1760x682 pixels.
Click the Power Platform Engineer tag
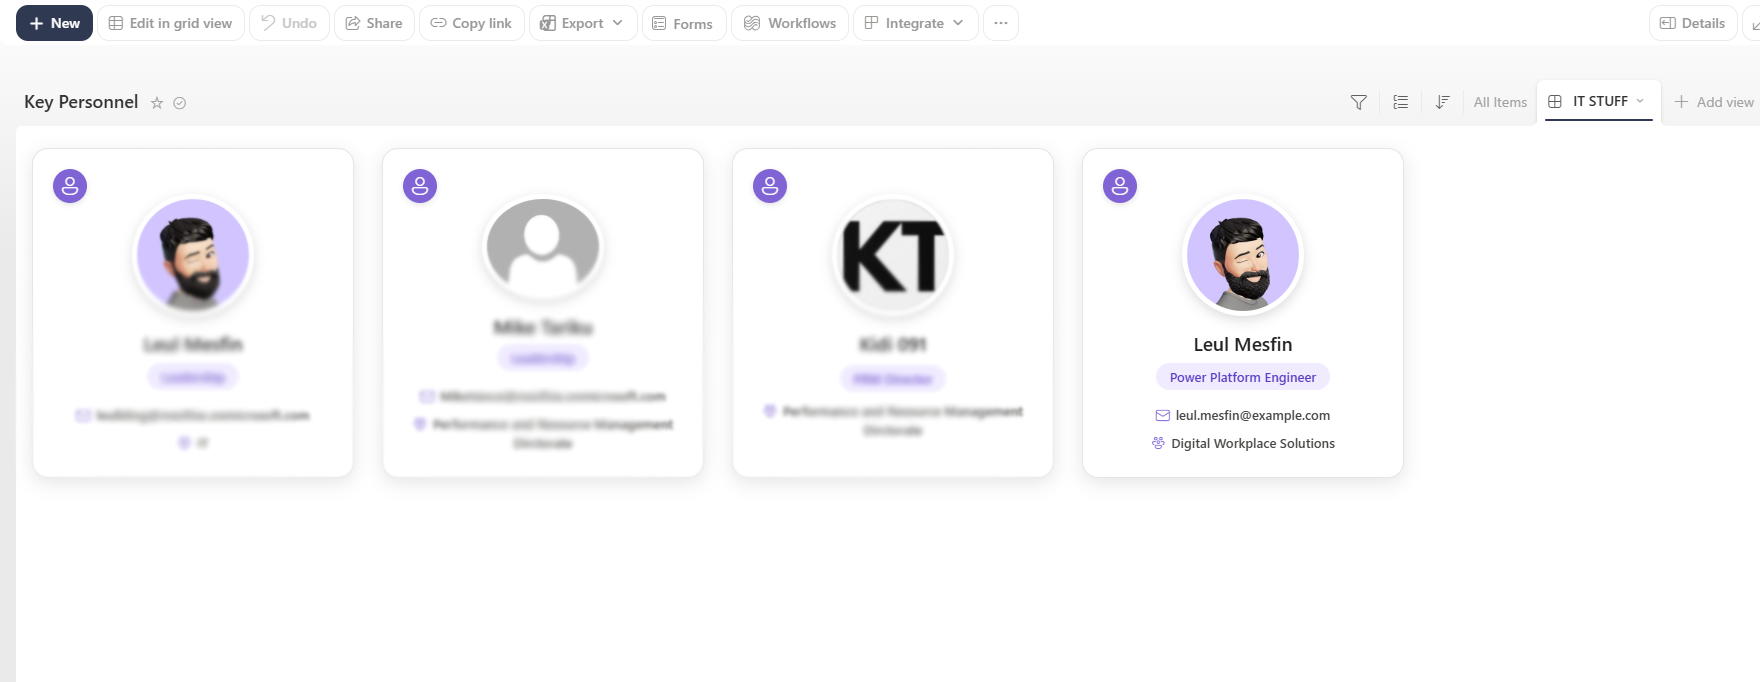click(x=1243, y=377)
